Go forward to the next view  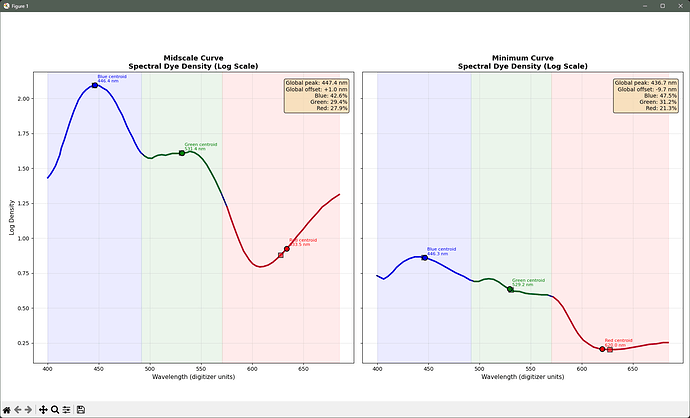click(x=29, y=410)
